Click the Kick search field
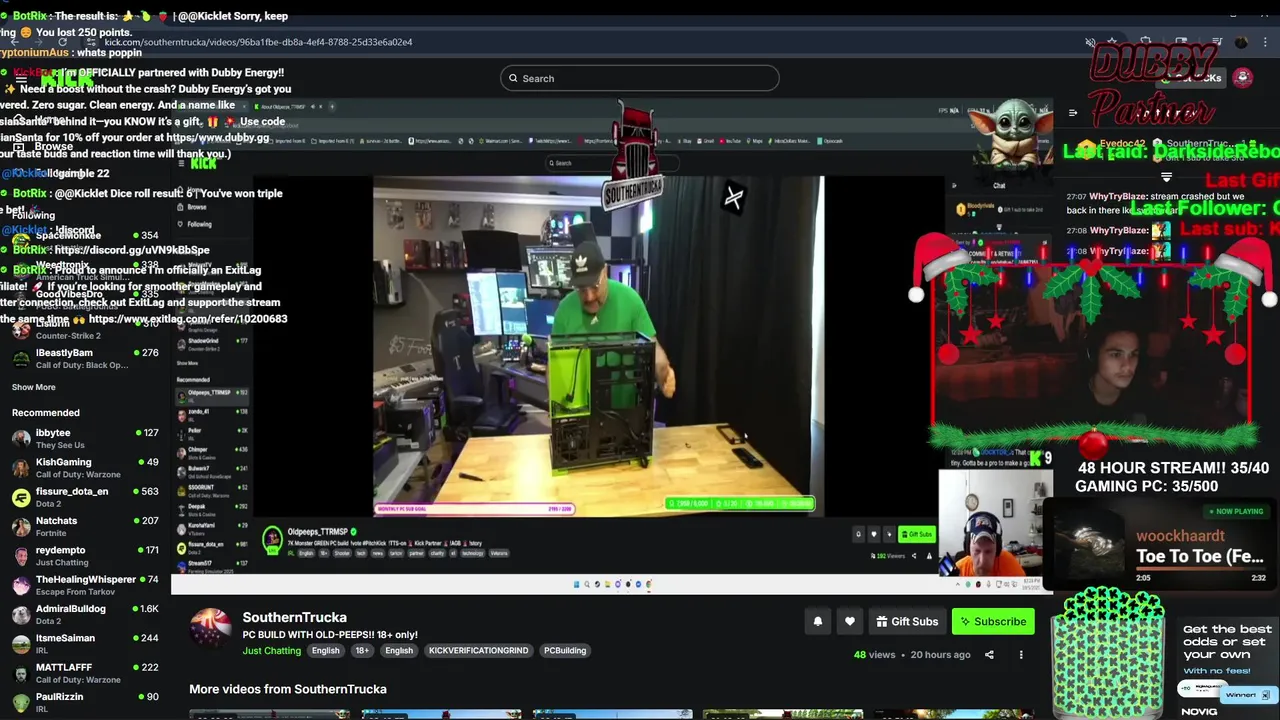This screenshot has height=720, width=1280. [x=639, y=78]
